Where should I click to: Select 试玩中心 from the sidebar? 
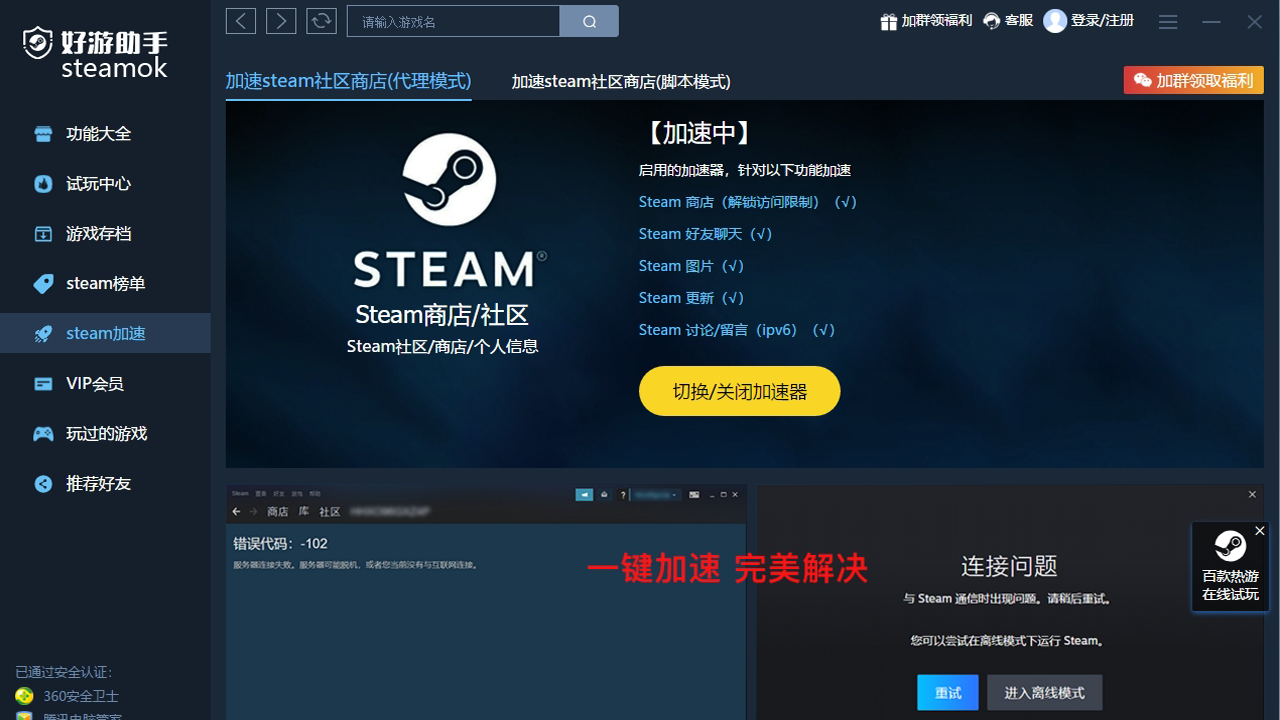click(92, 183)
